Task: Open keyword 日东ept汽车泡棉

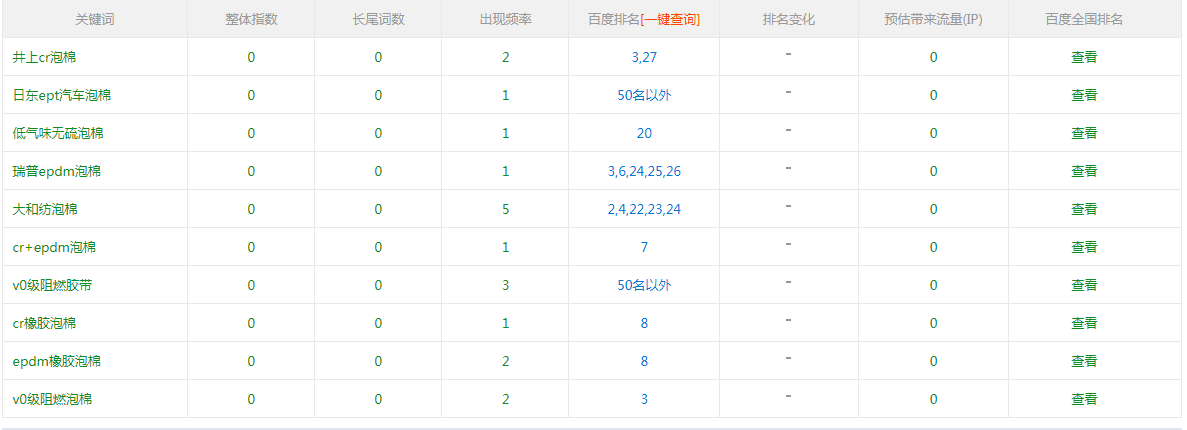Action: point(62,95)
